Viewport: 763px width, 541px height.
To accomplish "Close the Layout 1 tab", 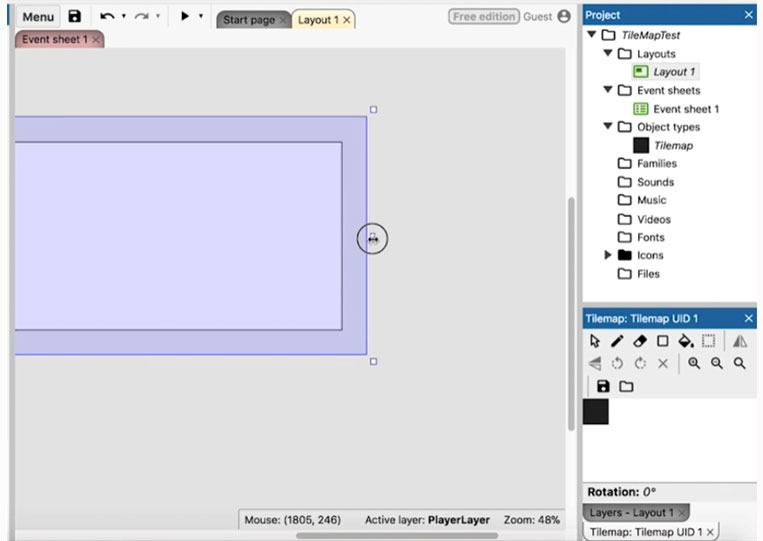I will click(x=346, y=20).
